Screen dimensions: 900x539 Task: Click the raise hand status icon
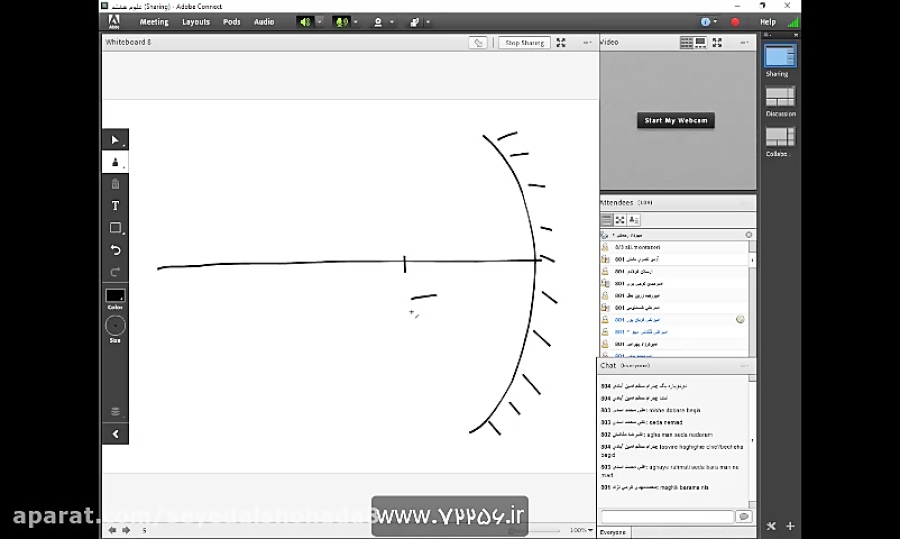[414, 22]
